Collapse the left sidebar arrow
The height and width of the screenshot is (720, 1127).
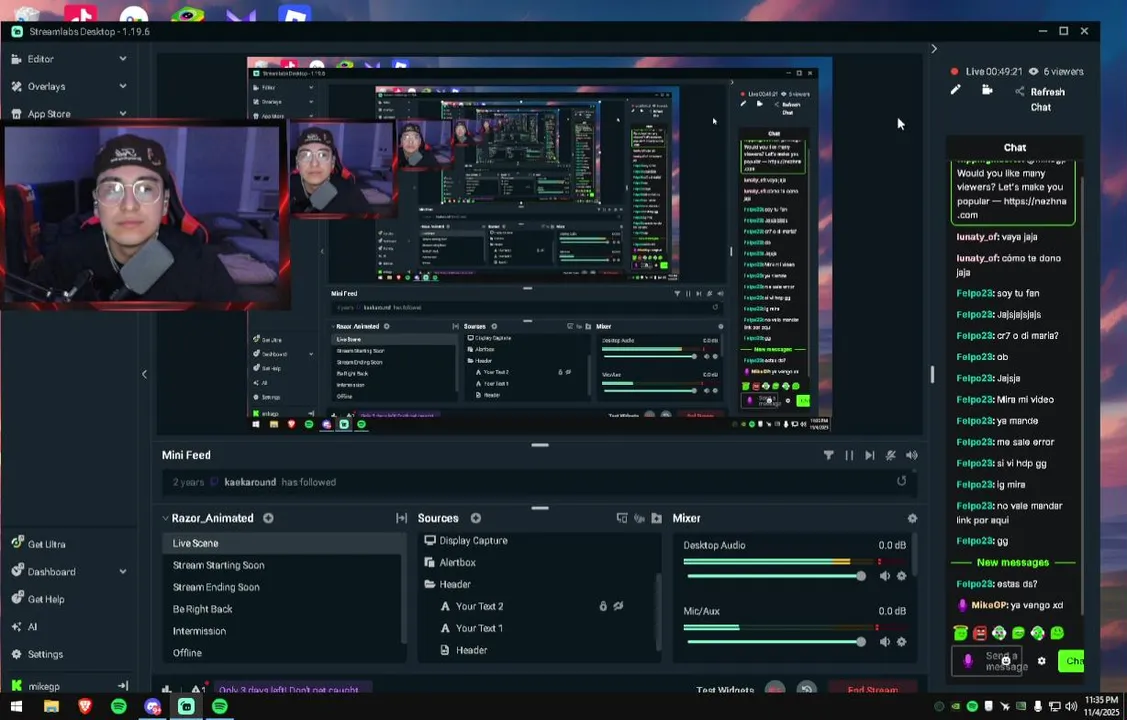[x=144, y=374]
